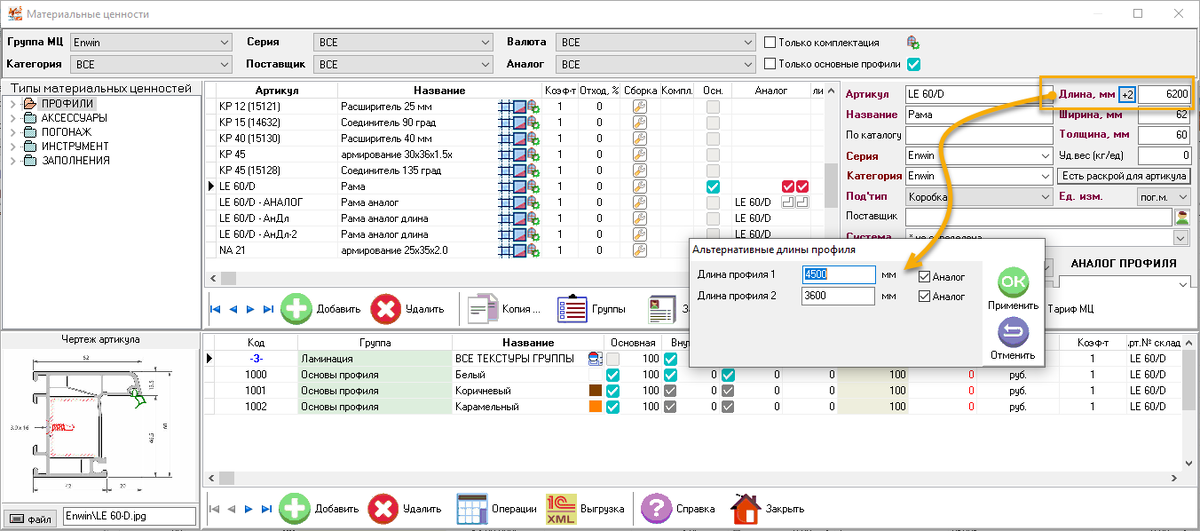Open the Категория filter dropdown in the top bar
Image resolution: width=1200 pixels, height=531 pixels.
point(150,64)
